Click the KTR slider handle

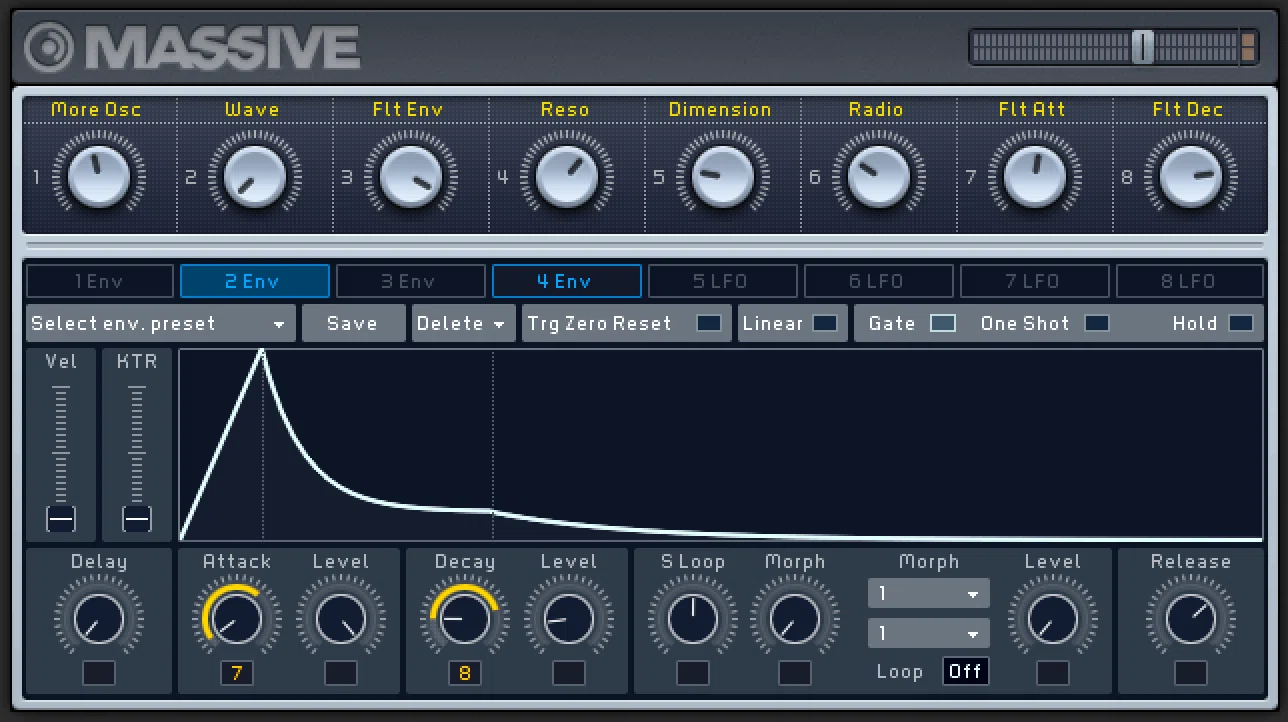pyautogui.click(x=137, y=518)
